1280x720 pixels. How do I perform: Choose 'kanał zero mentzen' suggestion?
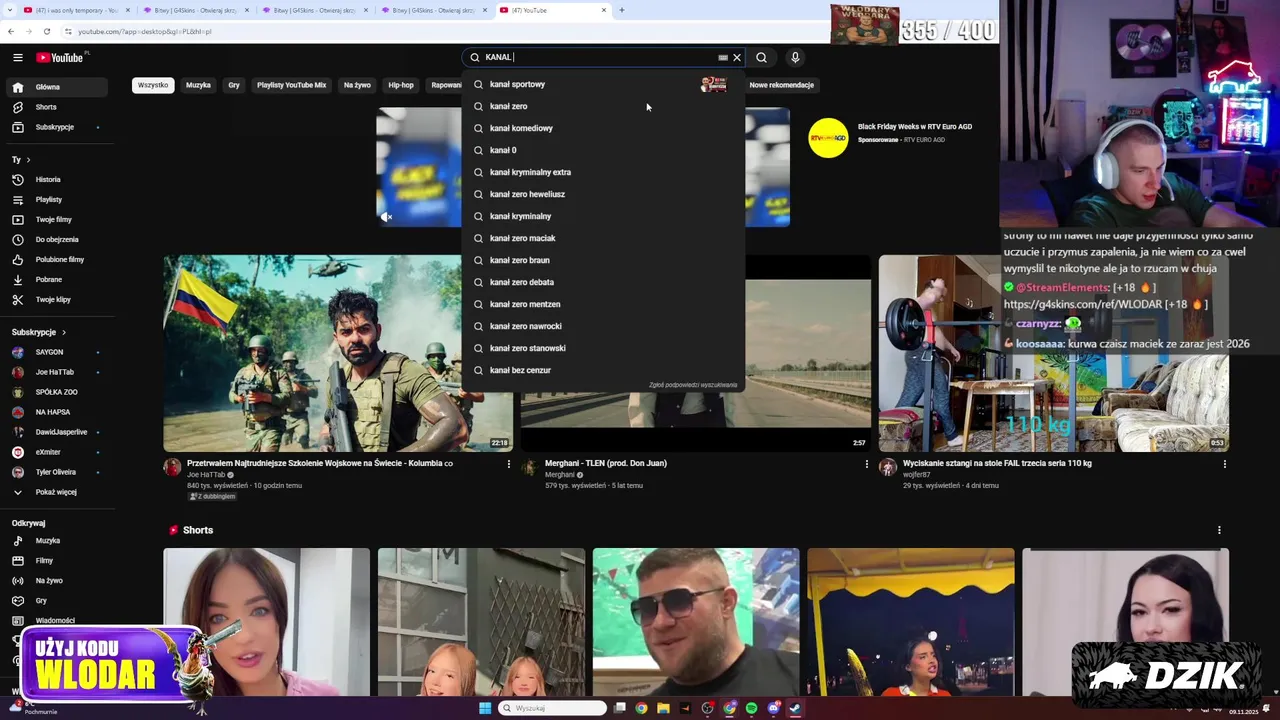coord(603,304)
